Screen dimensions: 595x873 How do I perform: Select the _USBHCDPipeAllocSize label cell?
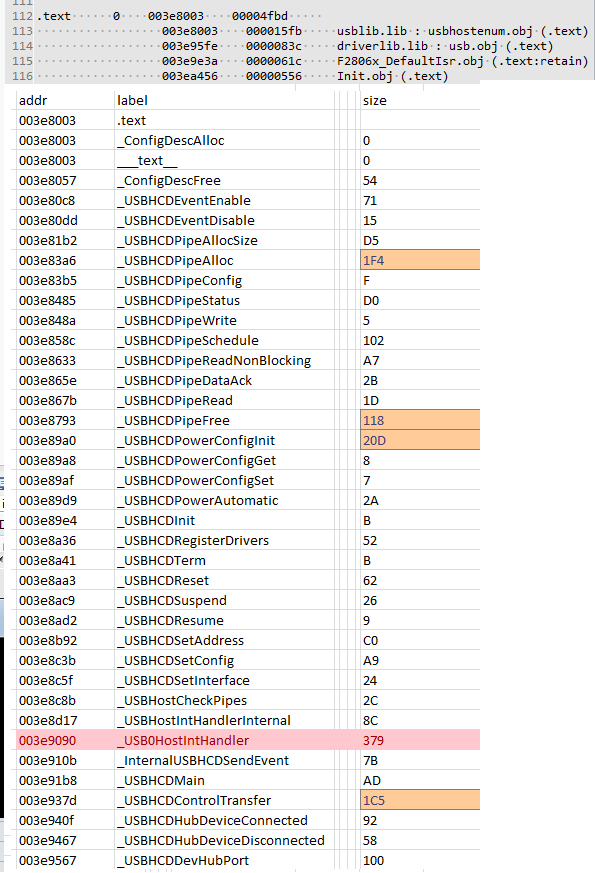click(x=224, y=241)
